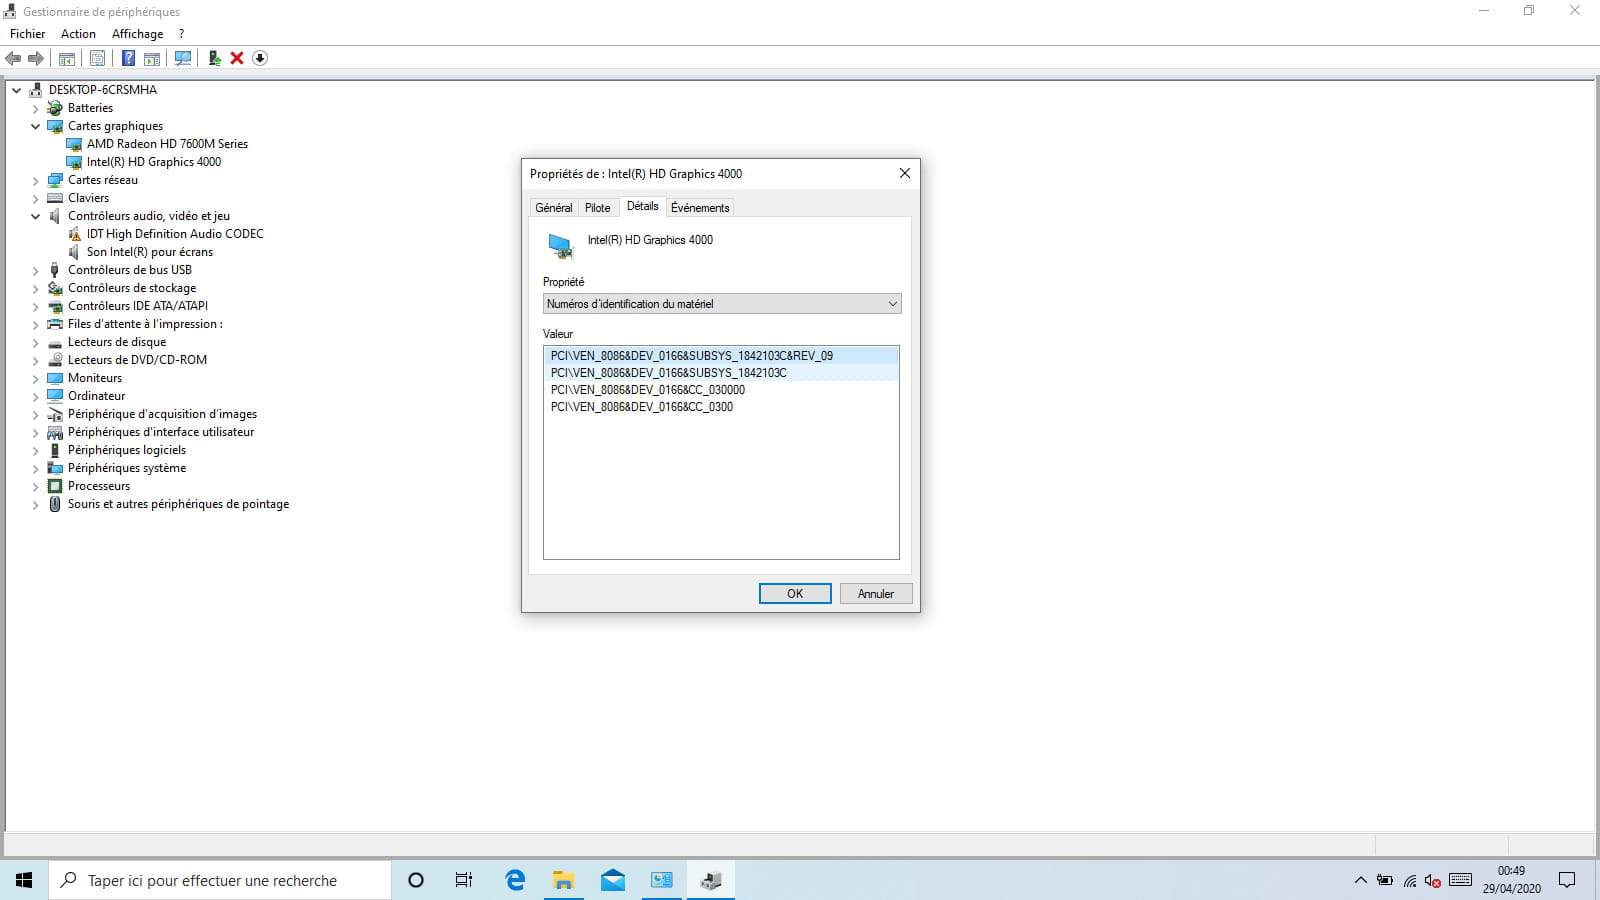Select the AMD Radeon HD 7600M Series adapter
The image size is (1600, 900).
click(x=167, y=144)
